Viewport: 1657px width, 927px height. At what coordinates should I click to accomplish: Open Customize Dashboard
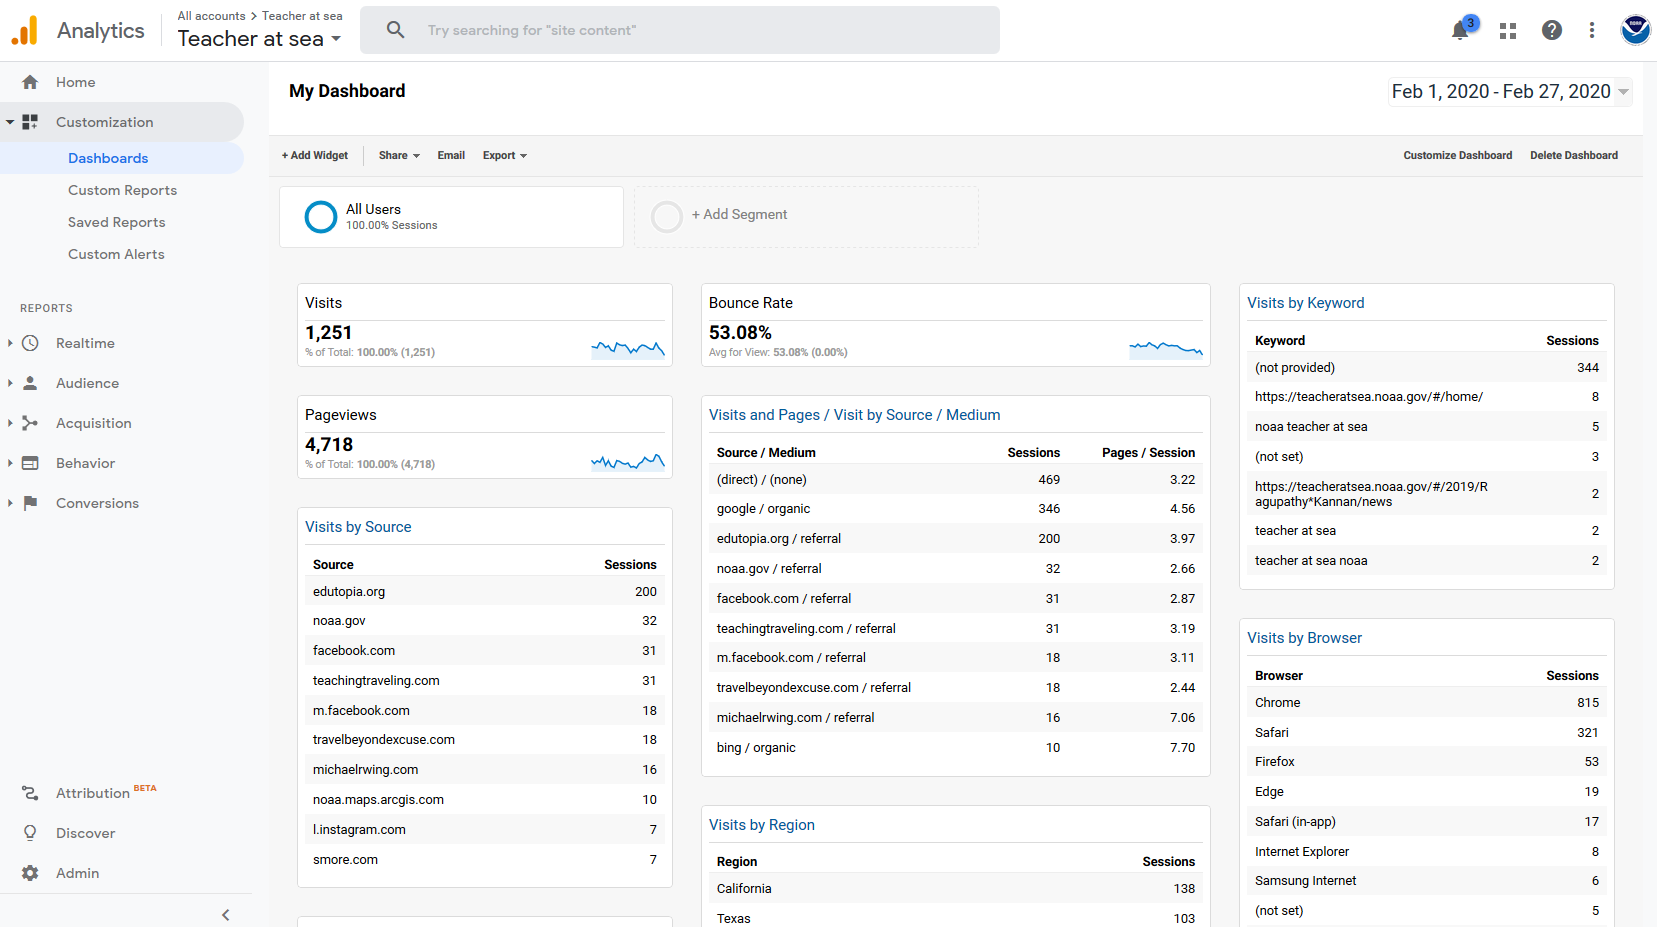pos(1457,155)
